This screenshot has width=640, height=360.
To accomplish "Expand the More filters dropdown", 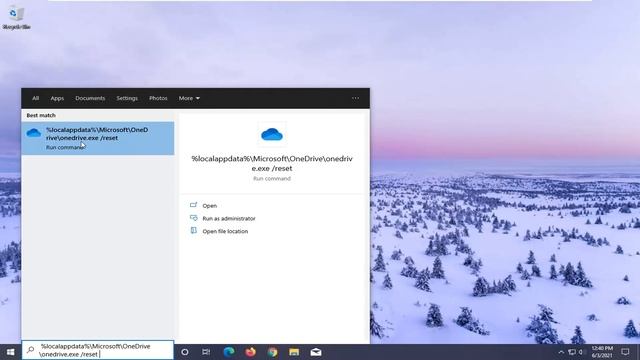I will tap(189, 98).
